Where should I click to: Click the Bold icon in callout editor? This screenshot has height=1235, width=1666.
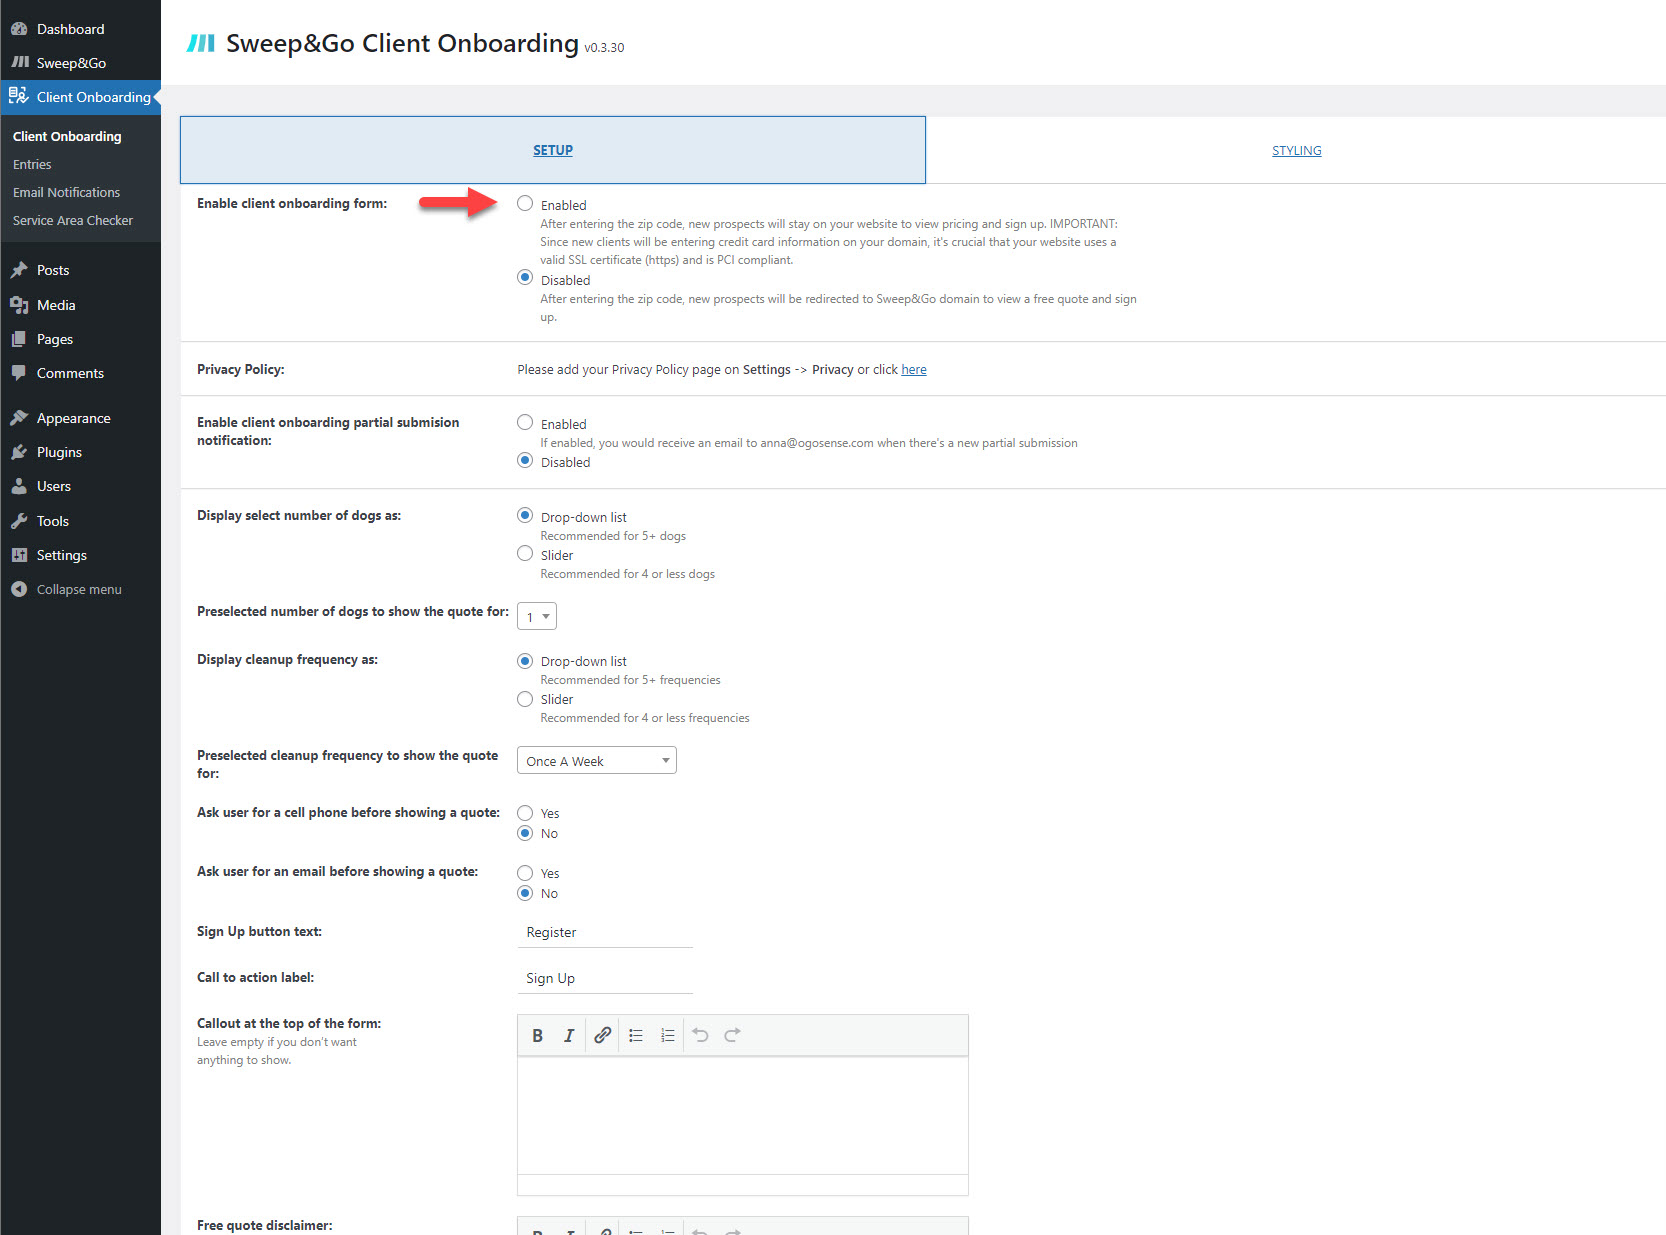point(537,1036)
